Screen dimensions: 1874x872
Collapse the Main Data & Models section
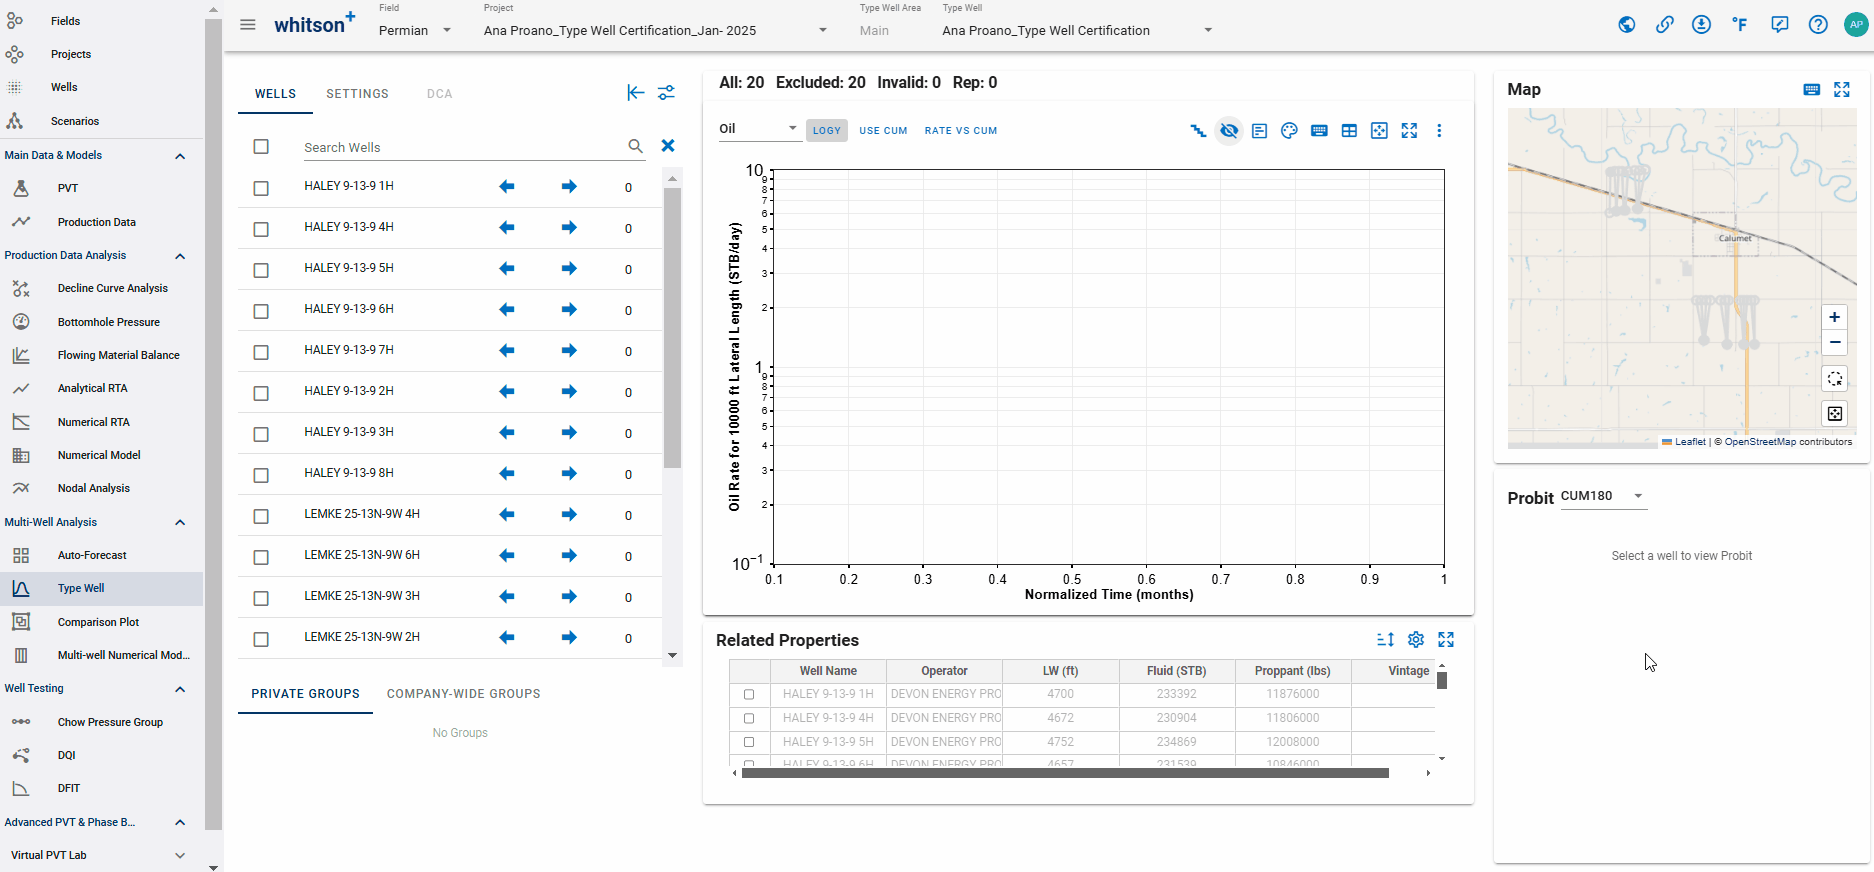pyautogui.click(x=180, y=156)
